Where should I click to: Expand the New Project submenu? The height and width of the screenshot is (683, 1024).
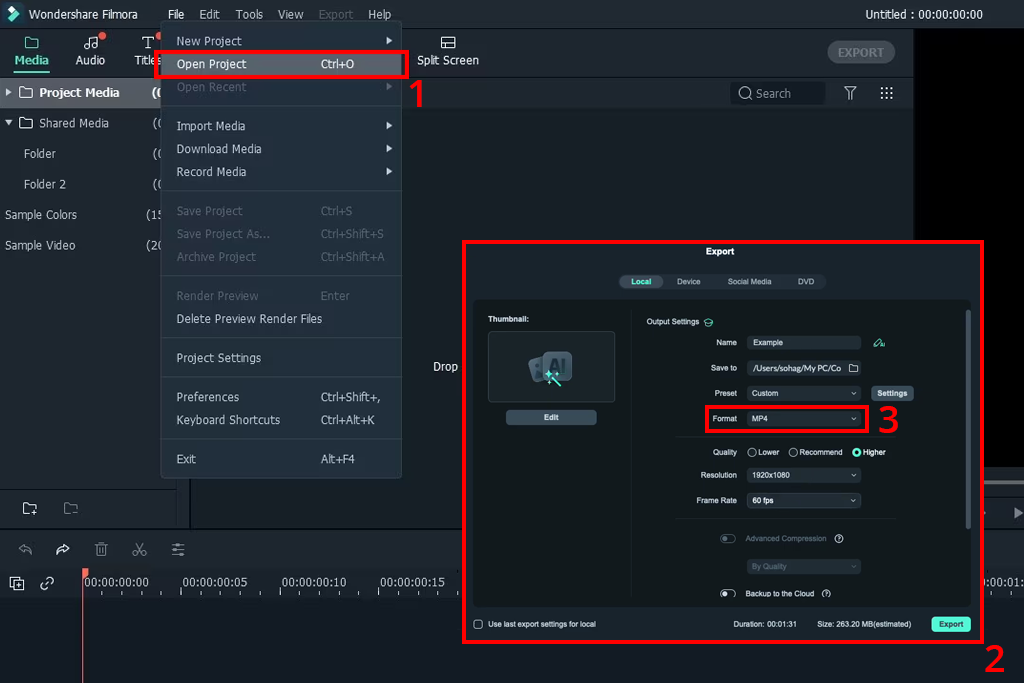coord(281,40)
